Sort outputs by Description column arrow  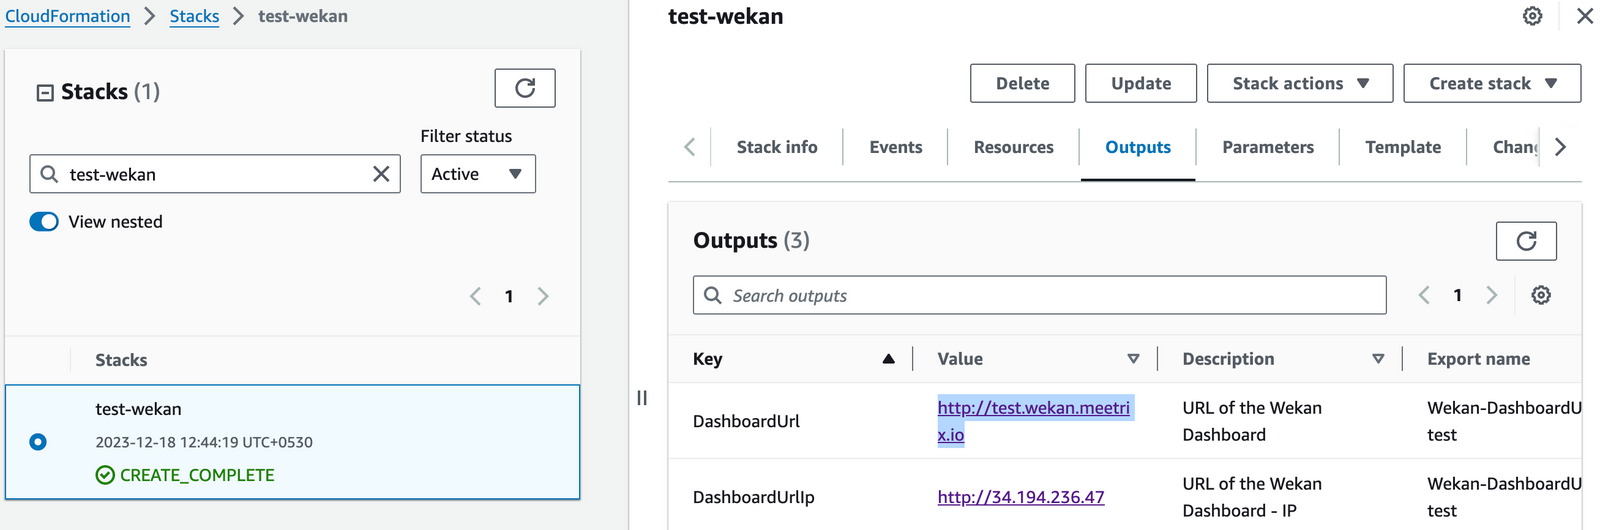(1378, 359)
